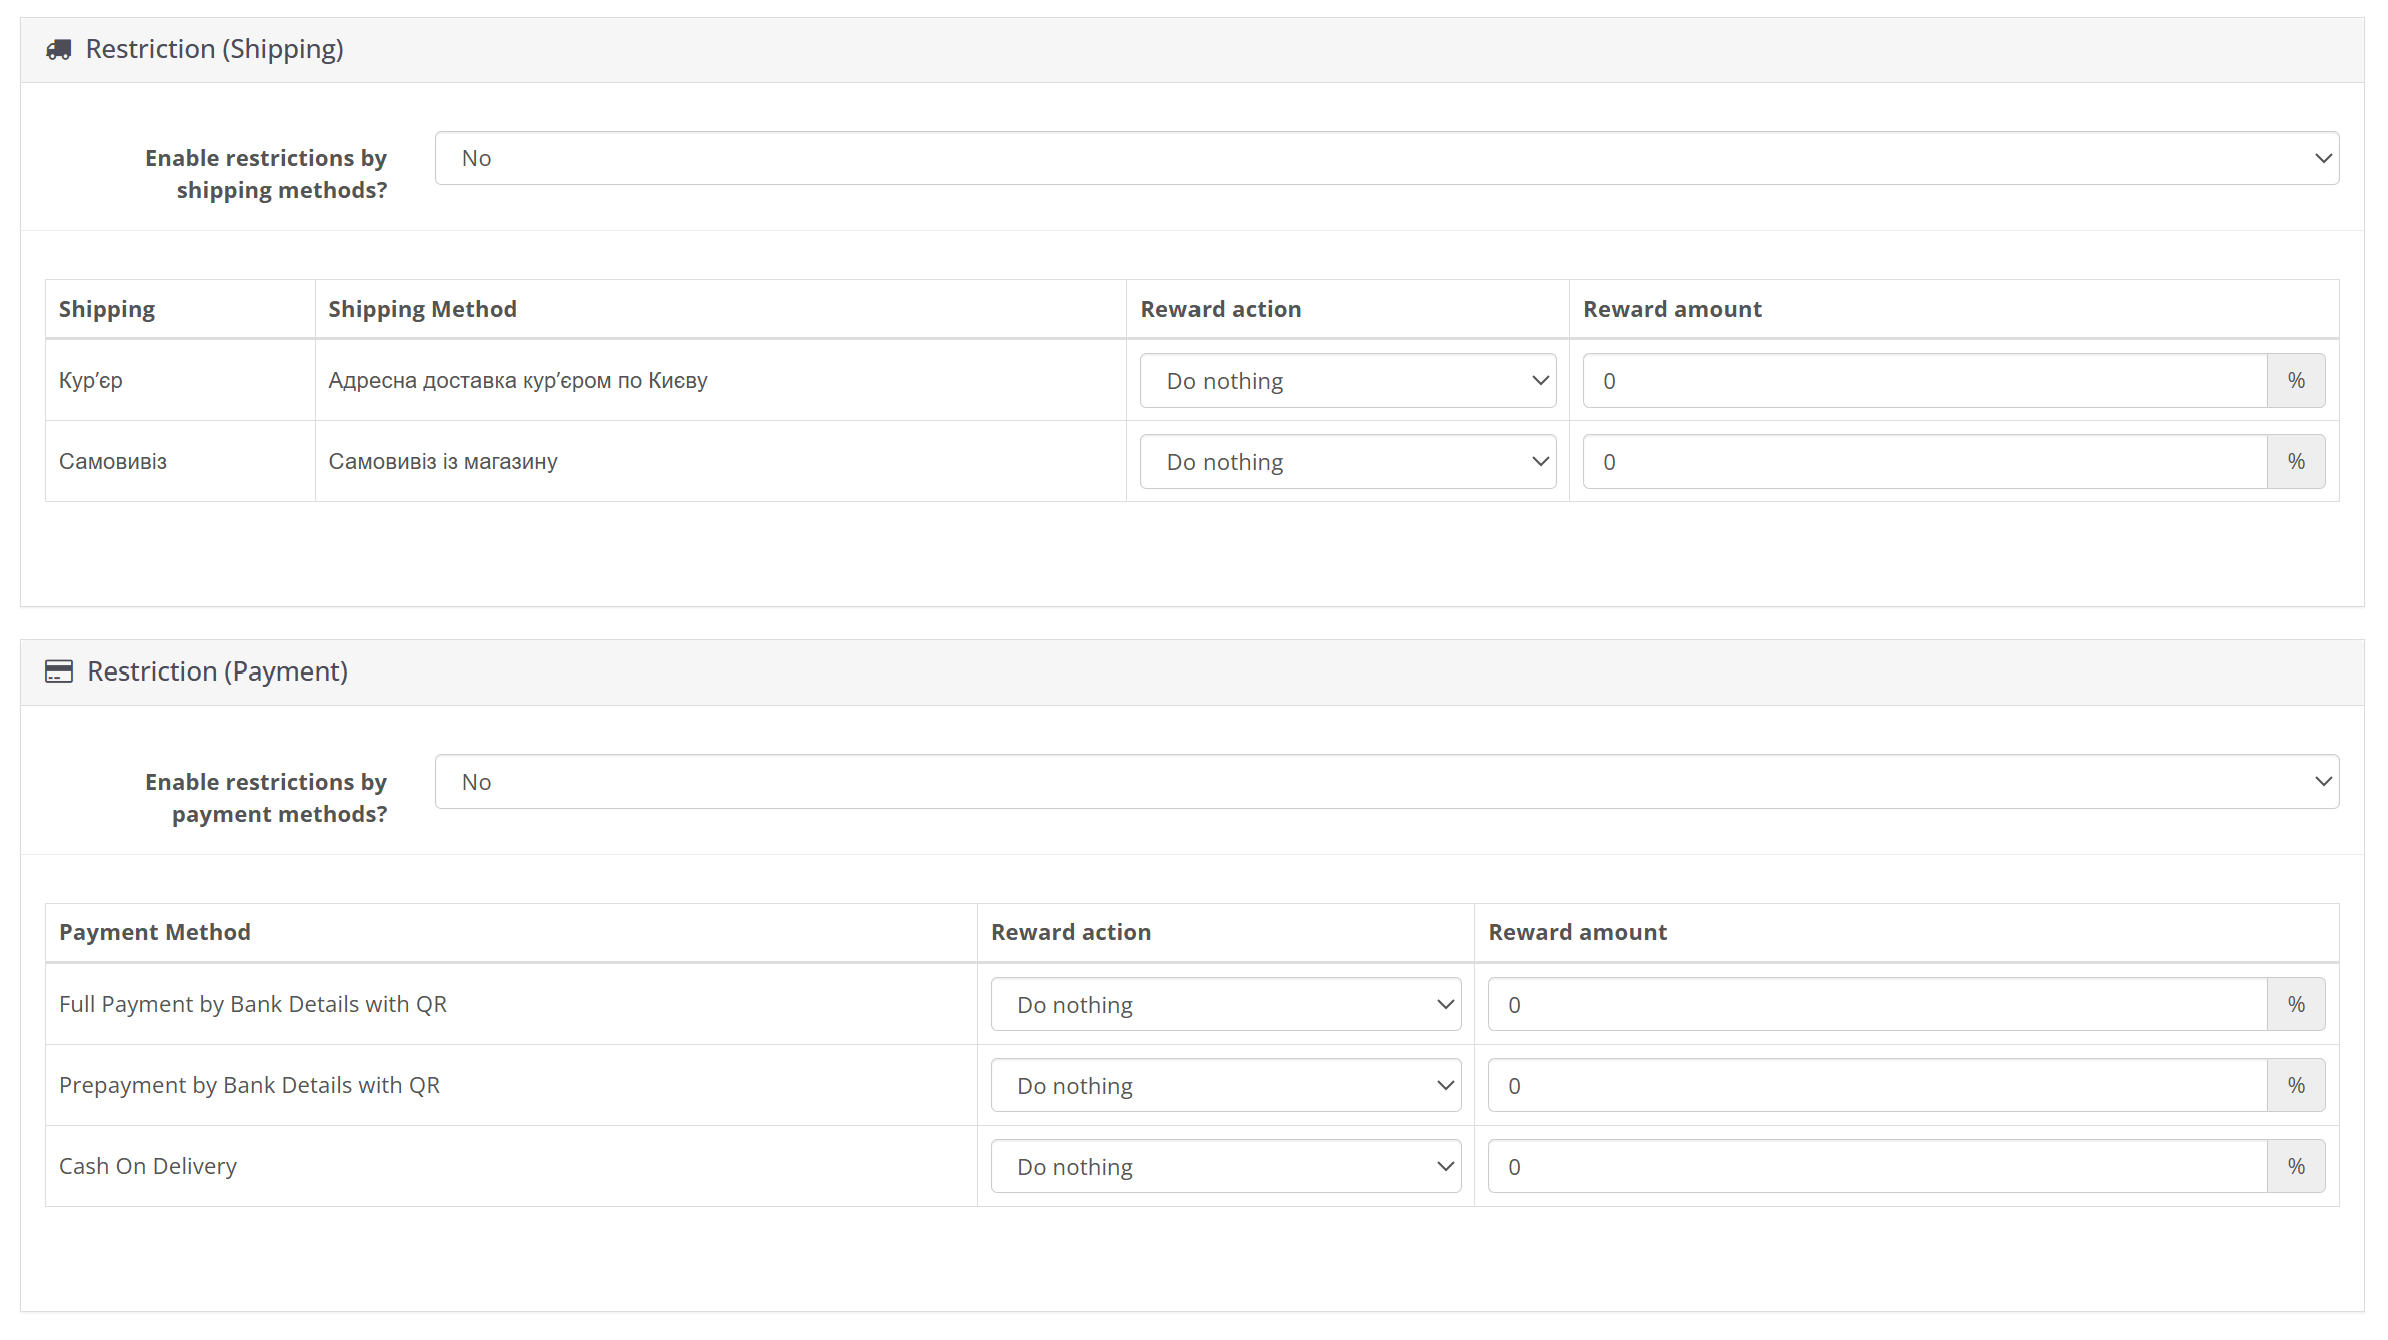The width and height of the screenshot is (2388, 1340).
Task: Open reward action for Full Payment QR
Action: [1226, 1005]
